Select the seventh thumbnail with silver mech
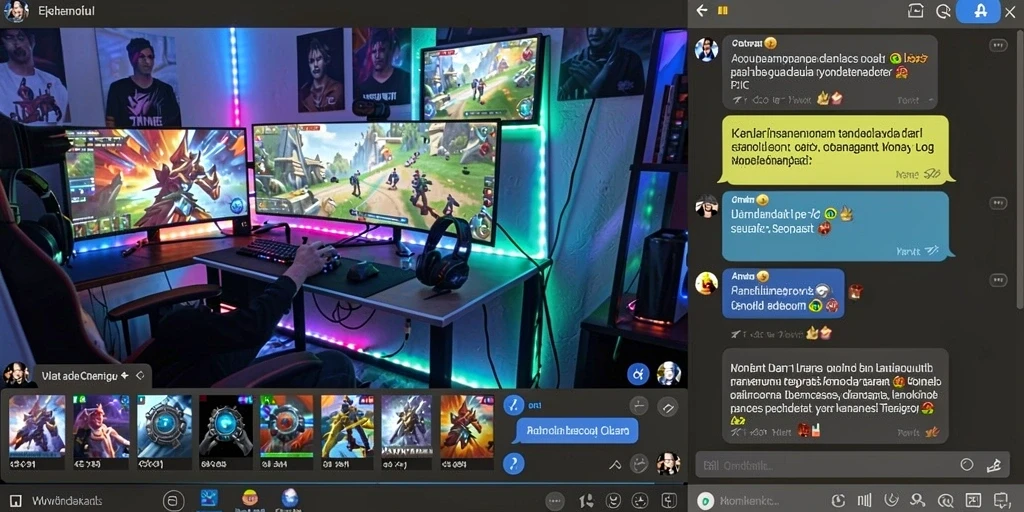This screenshot has width=1024, height=512. [x=406, y=425]
